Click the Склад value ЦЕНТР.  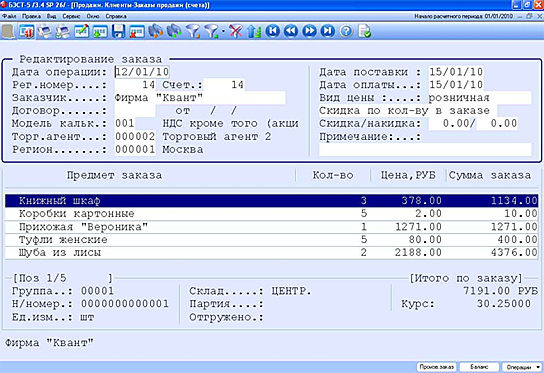291,291
